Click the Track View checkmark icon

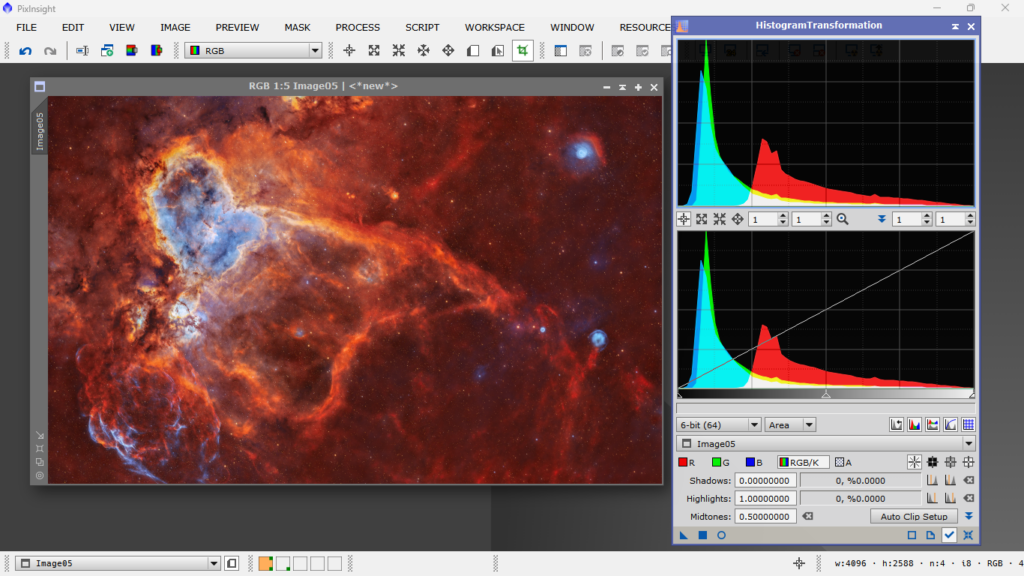tap(949, 535)
